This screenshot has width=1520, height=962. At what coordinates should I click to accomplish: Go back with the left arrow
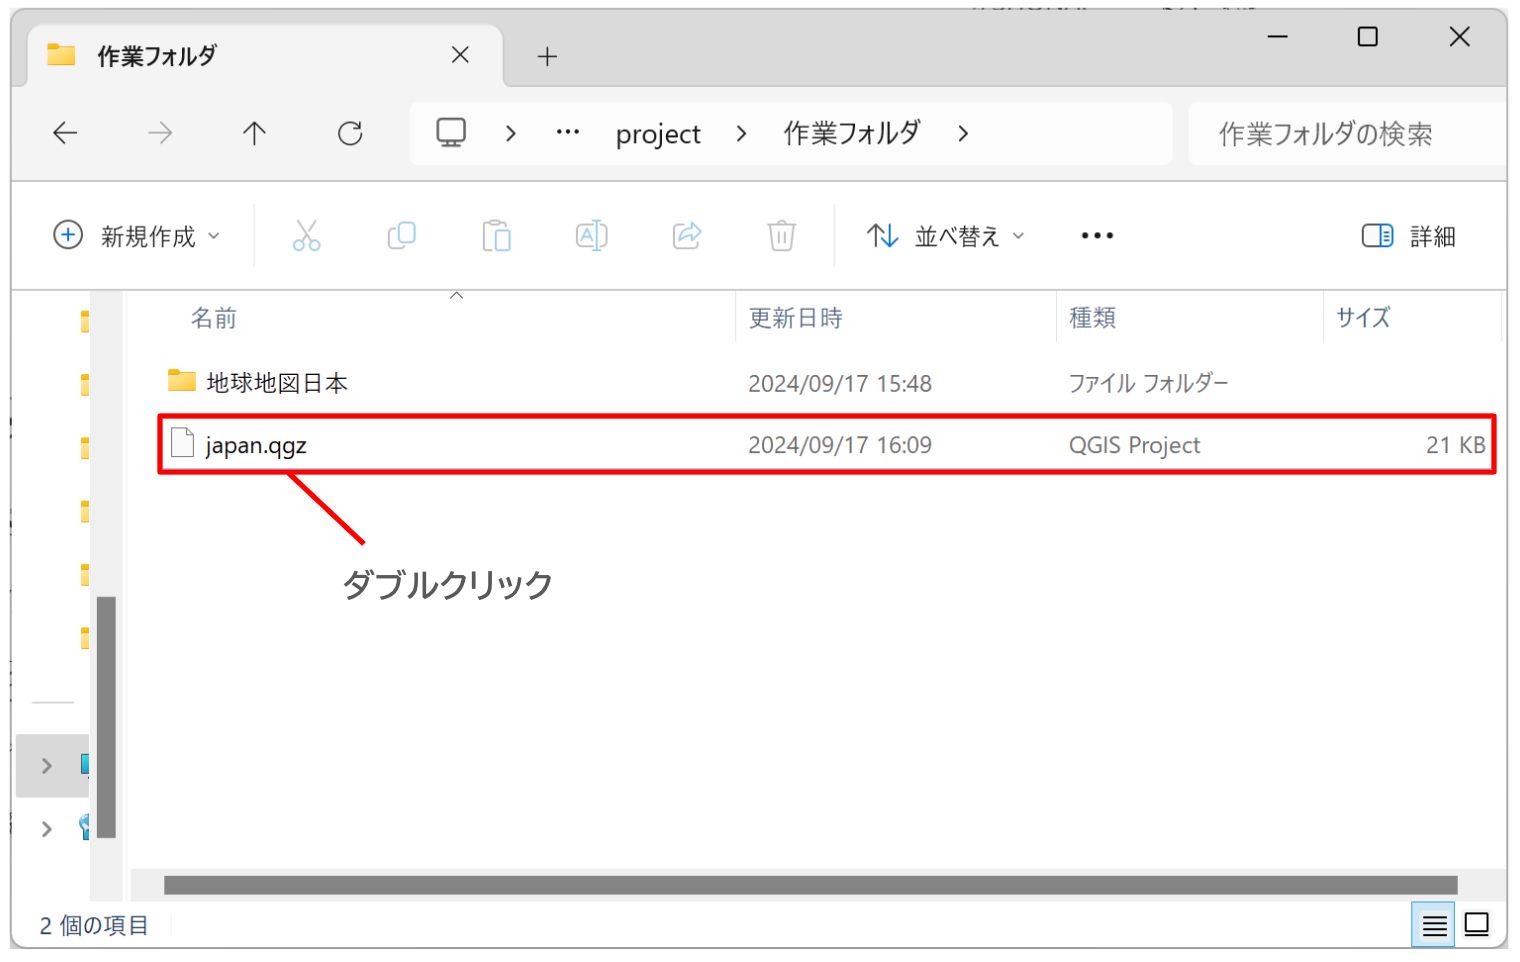[x=65, y=133]
